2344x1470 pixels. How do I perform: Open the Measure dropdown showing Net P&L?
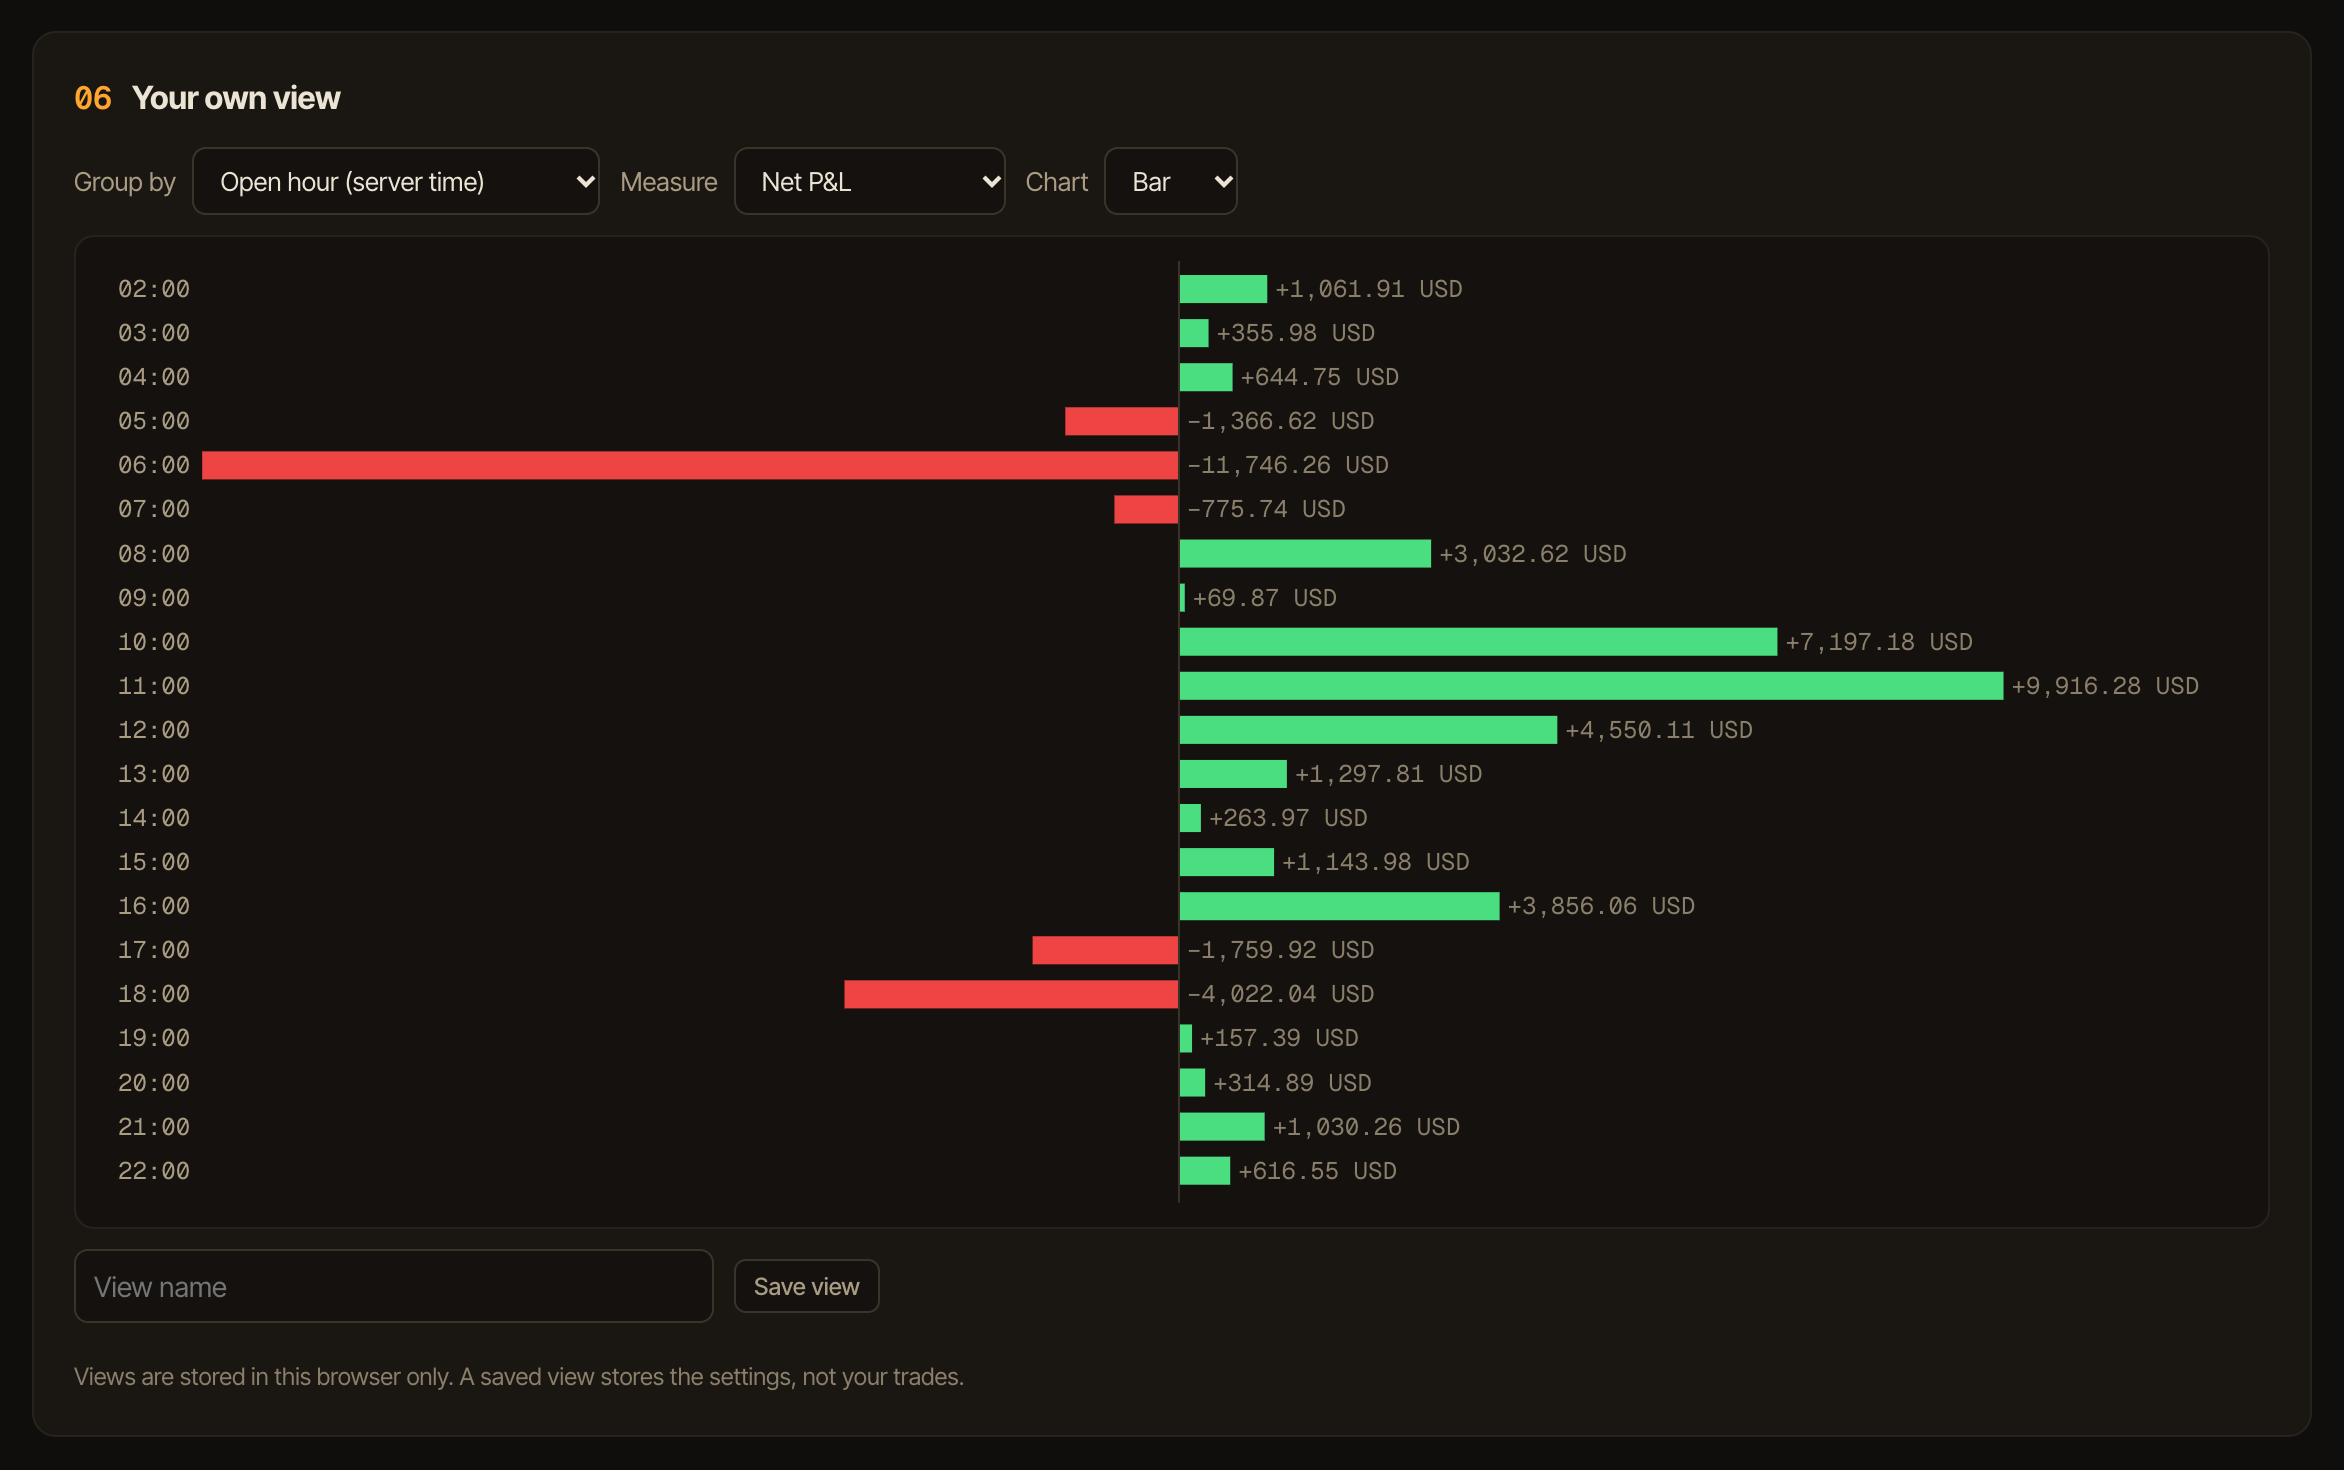coord(869,181)
